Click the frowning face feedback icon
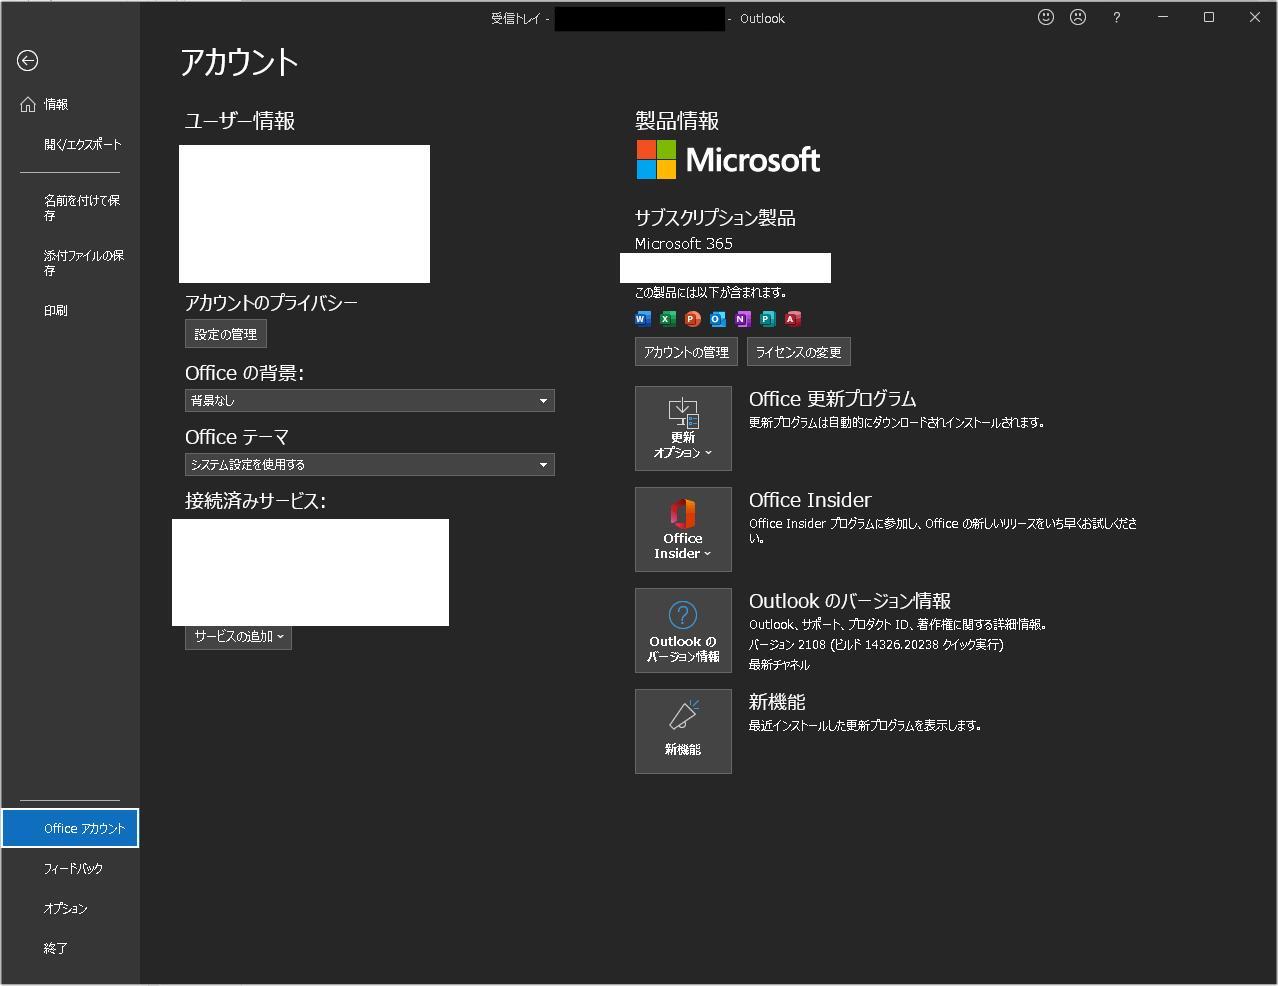 point(1078,17)
